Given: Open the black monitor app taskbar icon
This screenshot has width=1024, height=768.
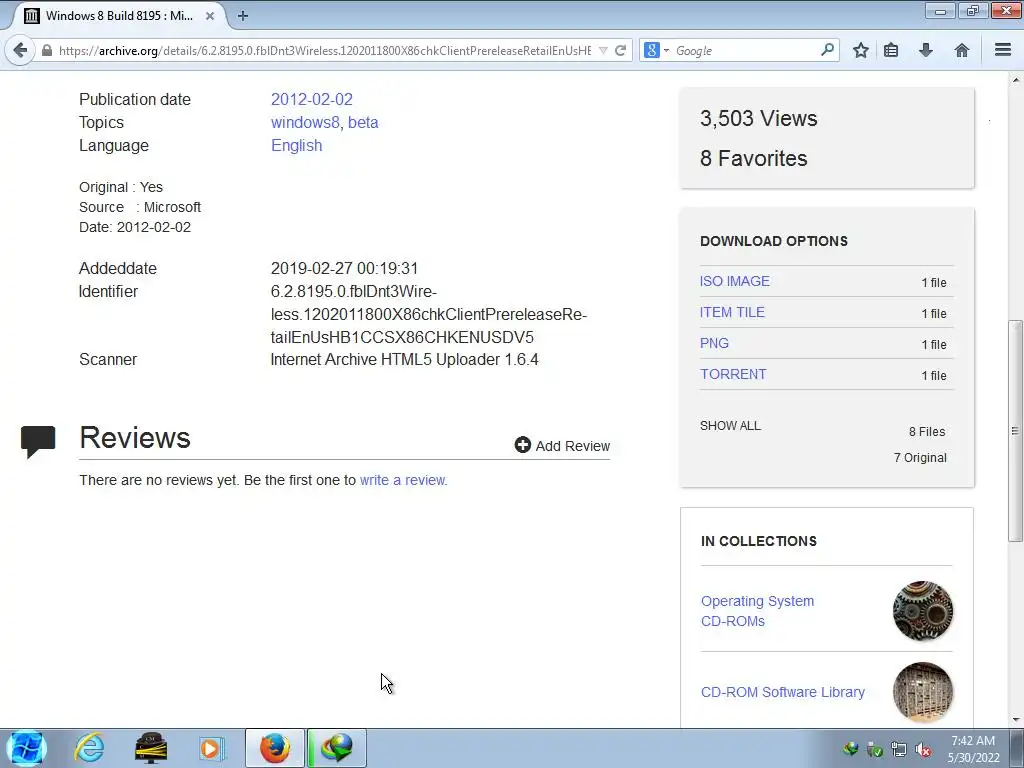Looking at the screenshot, I should (151, 748).
